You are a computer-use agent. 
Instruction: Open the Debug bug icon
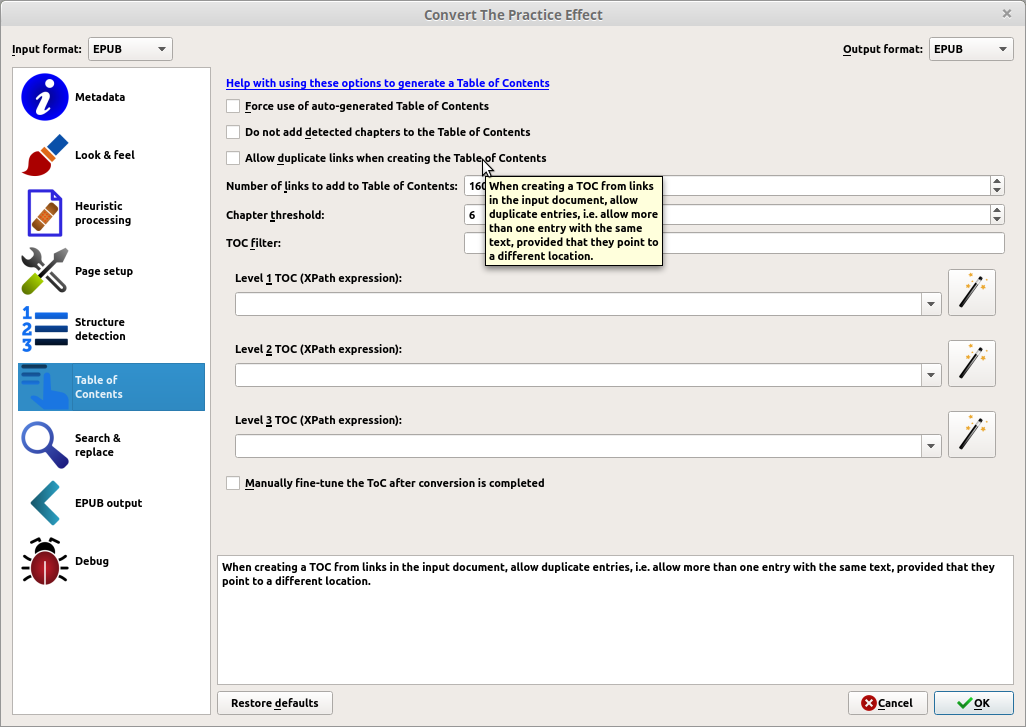tap(44, 561)
